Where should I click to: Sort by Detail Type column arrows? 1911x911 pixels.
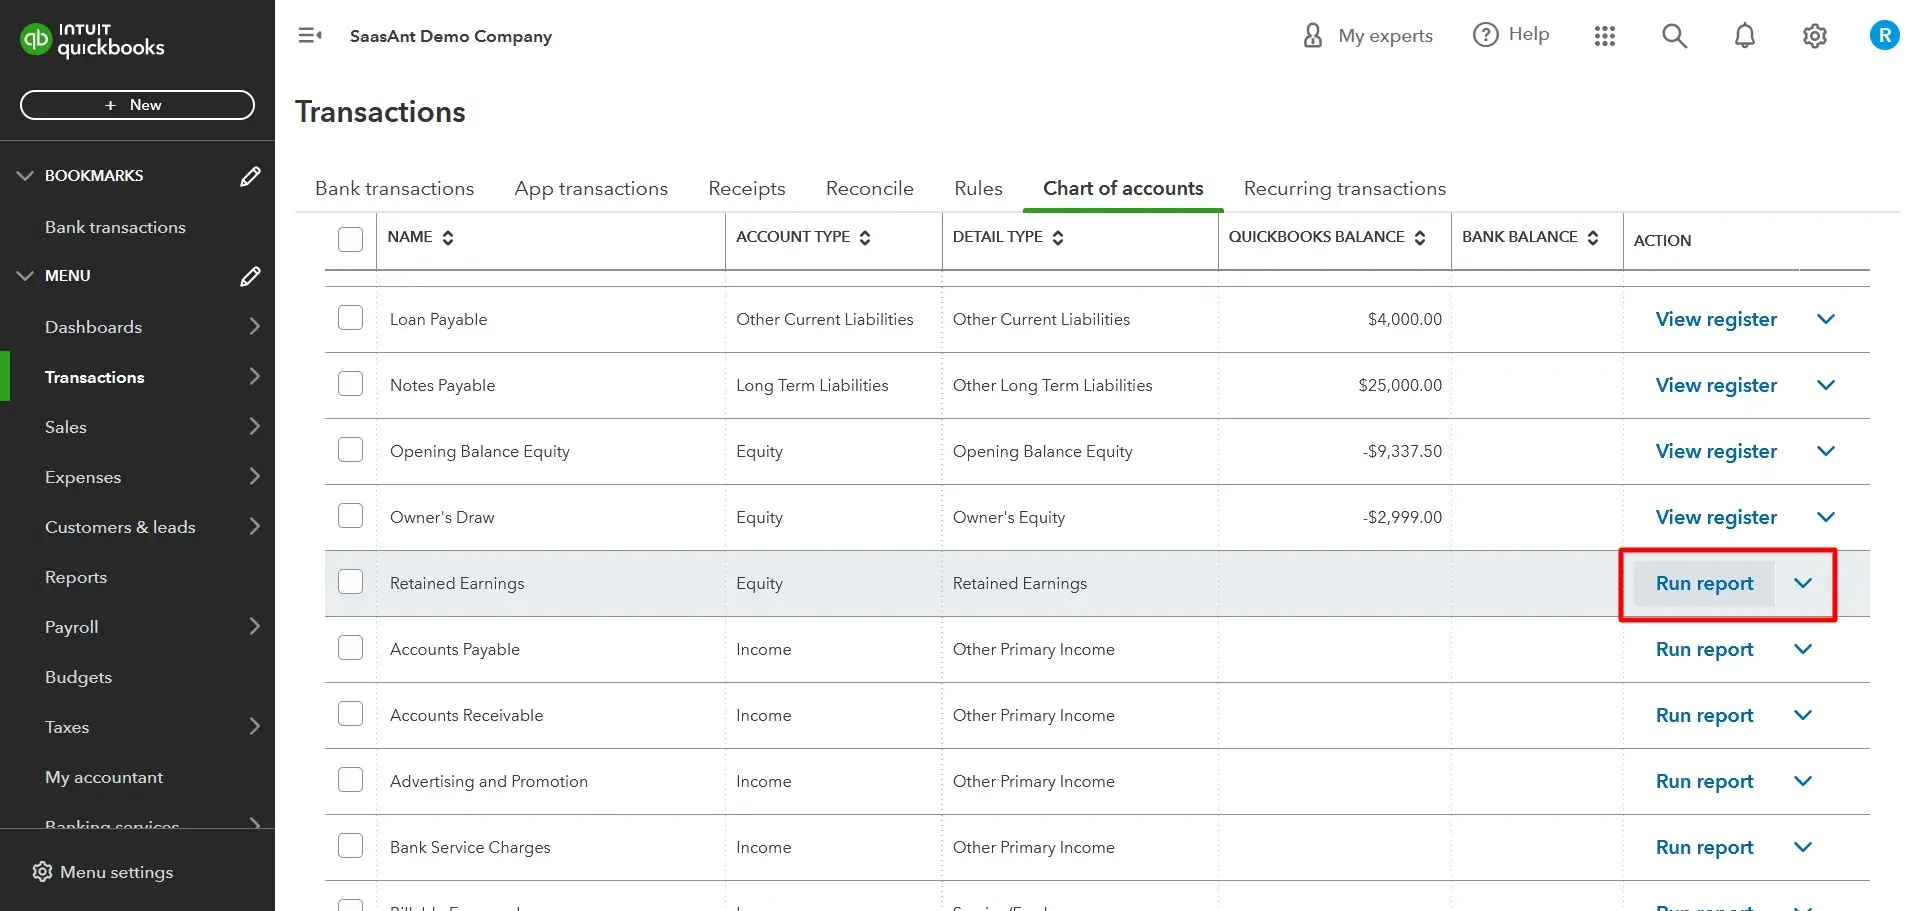click(x=1058, y=238)
